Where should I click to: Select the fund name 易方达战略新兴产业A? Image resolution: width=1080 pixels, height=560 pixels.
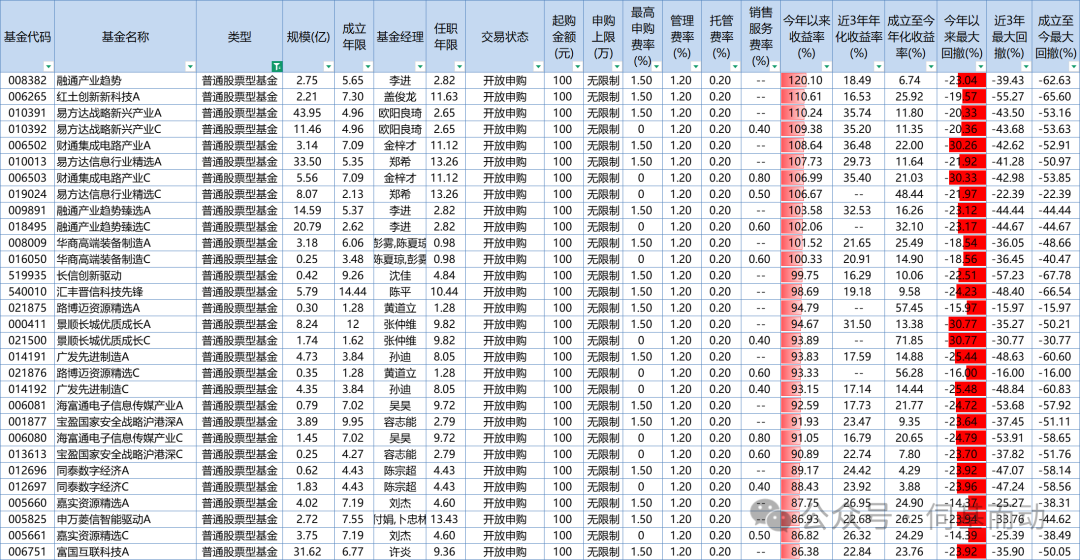109,113
